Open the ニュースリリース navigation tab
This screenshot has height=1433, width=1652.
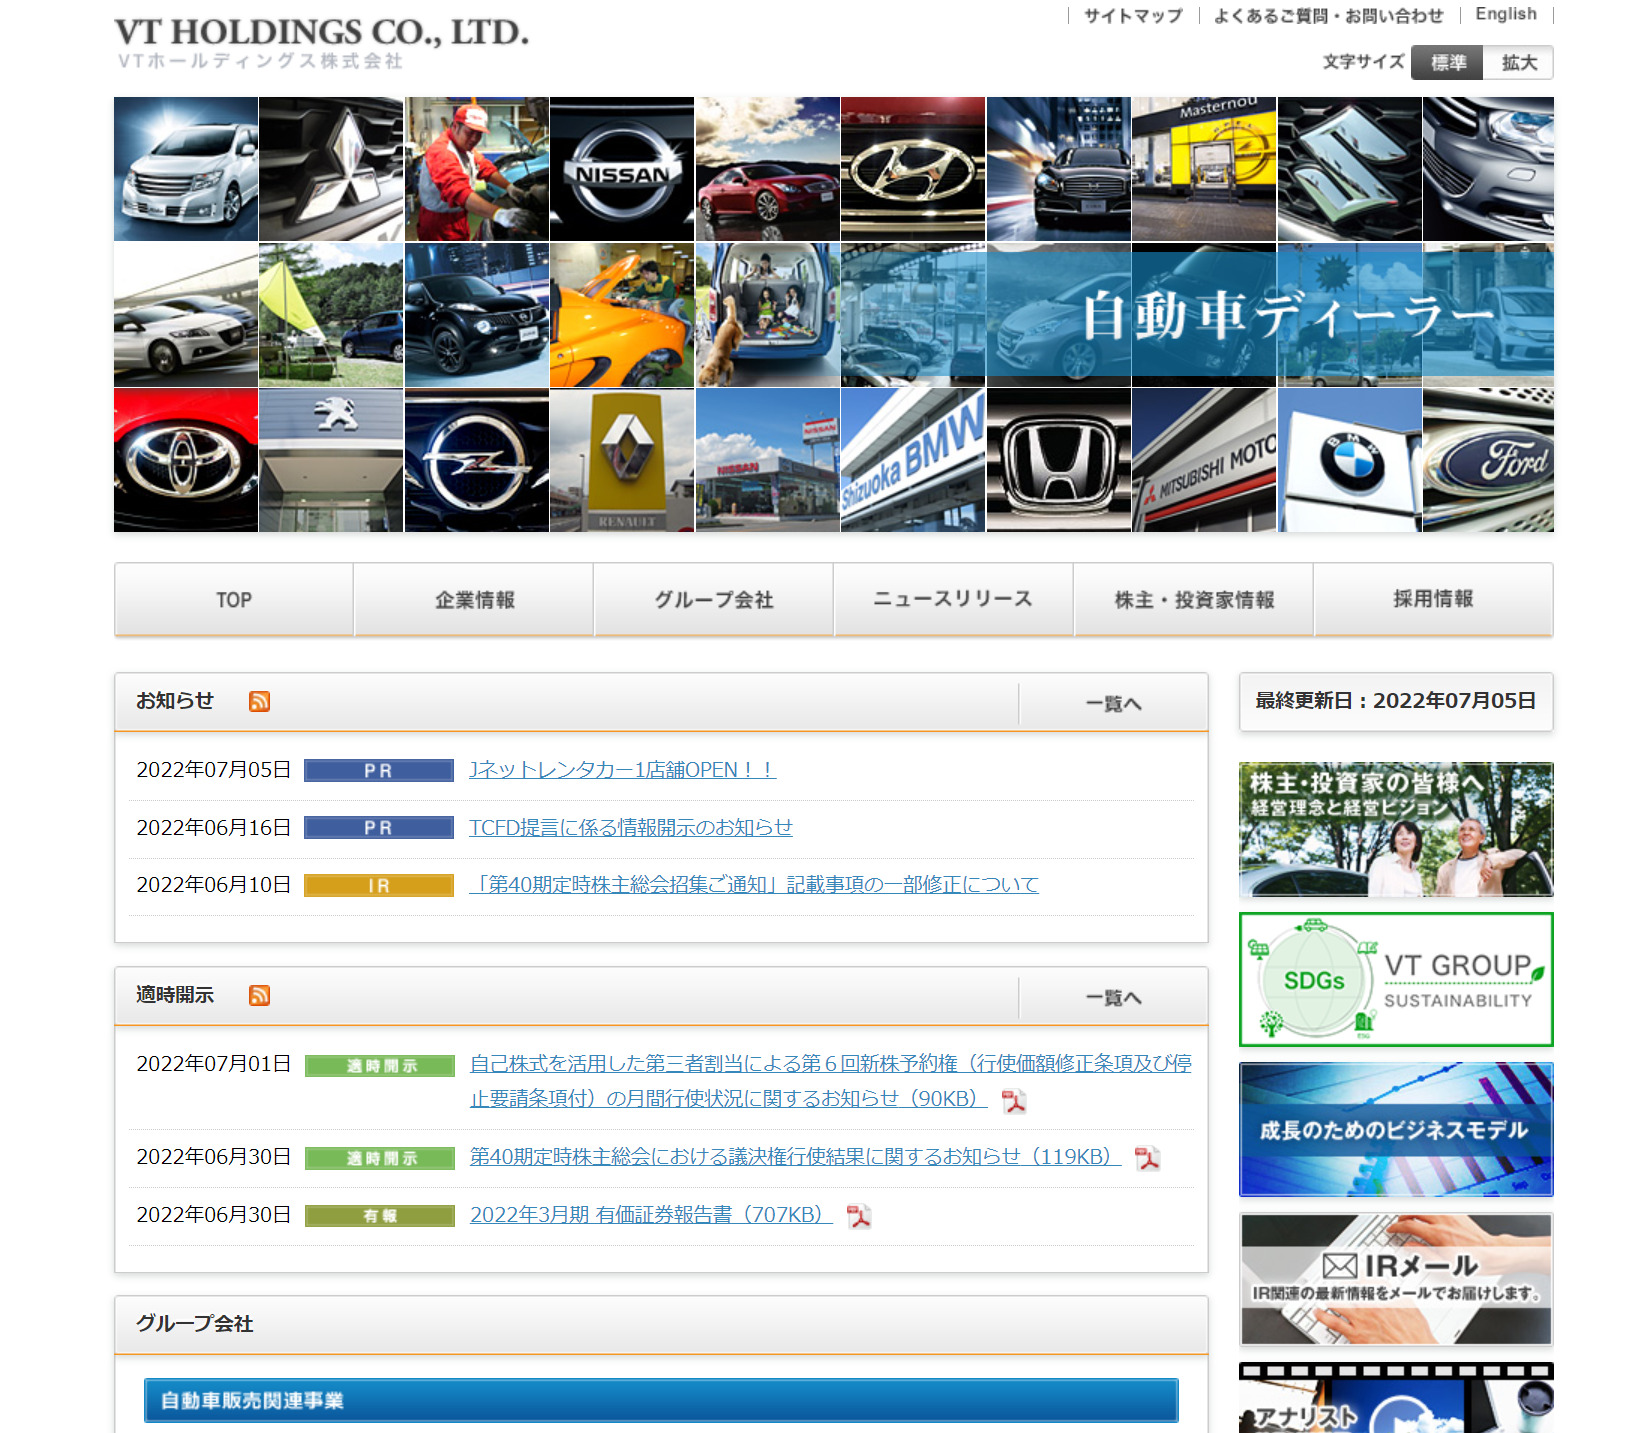coord(953,599)
